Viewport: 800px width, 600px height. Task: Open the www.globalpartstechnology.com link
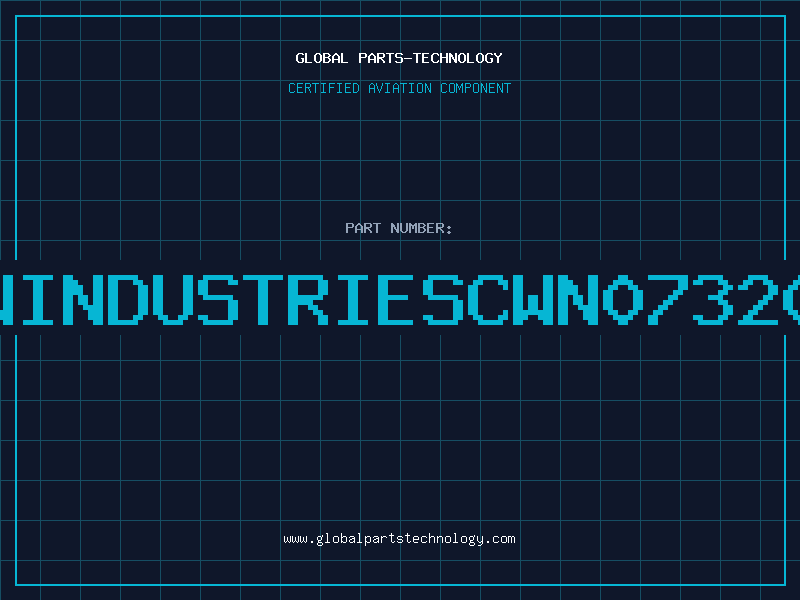pyautogui.click(x=399, y=539)
